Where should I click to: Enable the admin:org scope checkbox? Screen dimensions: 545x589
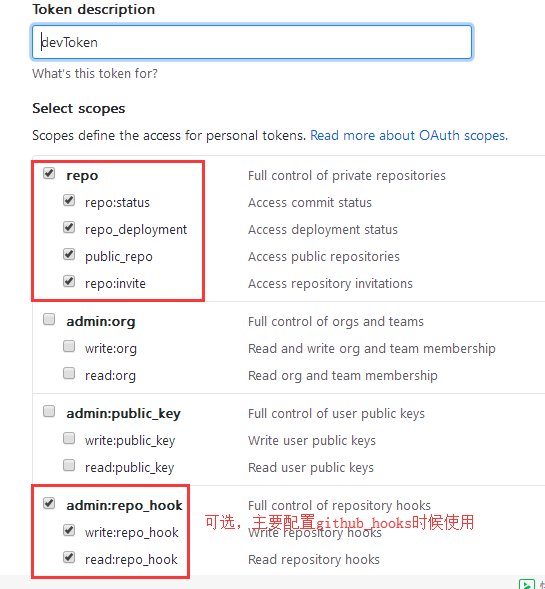[x=49, y=319]
